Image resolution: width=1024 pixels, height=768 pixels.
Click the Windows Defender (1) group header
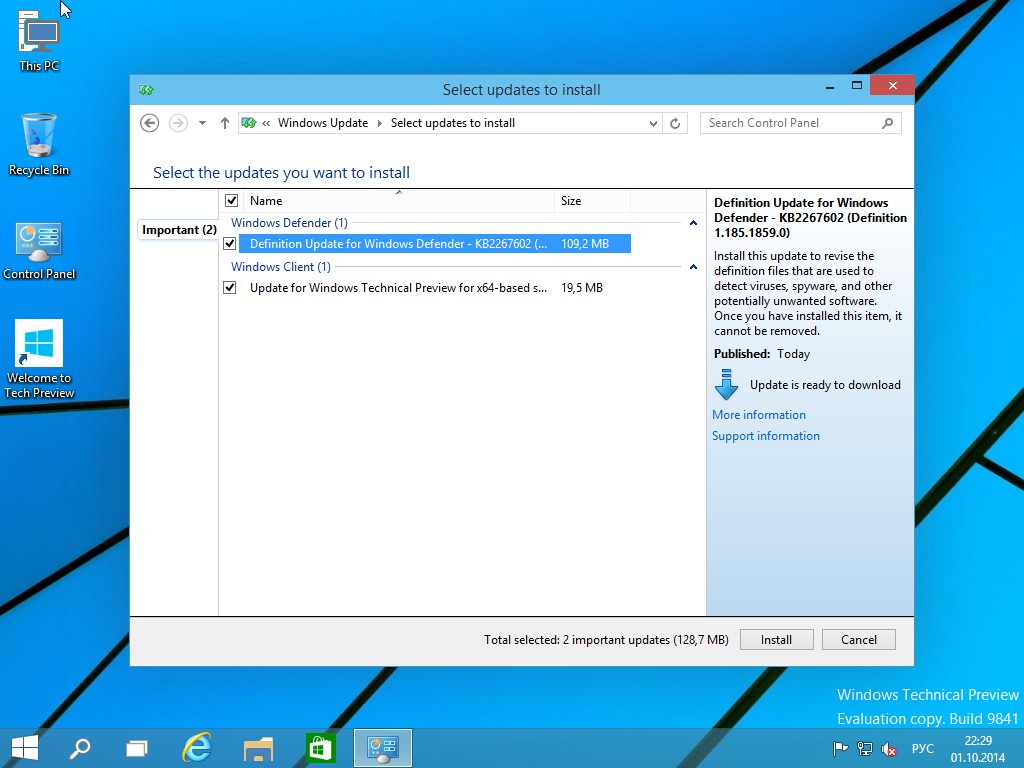click(289, 223)
